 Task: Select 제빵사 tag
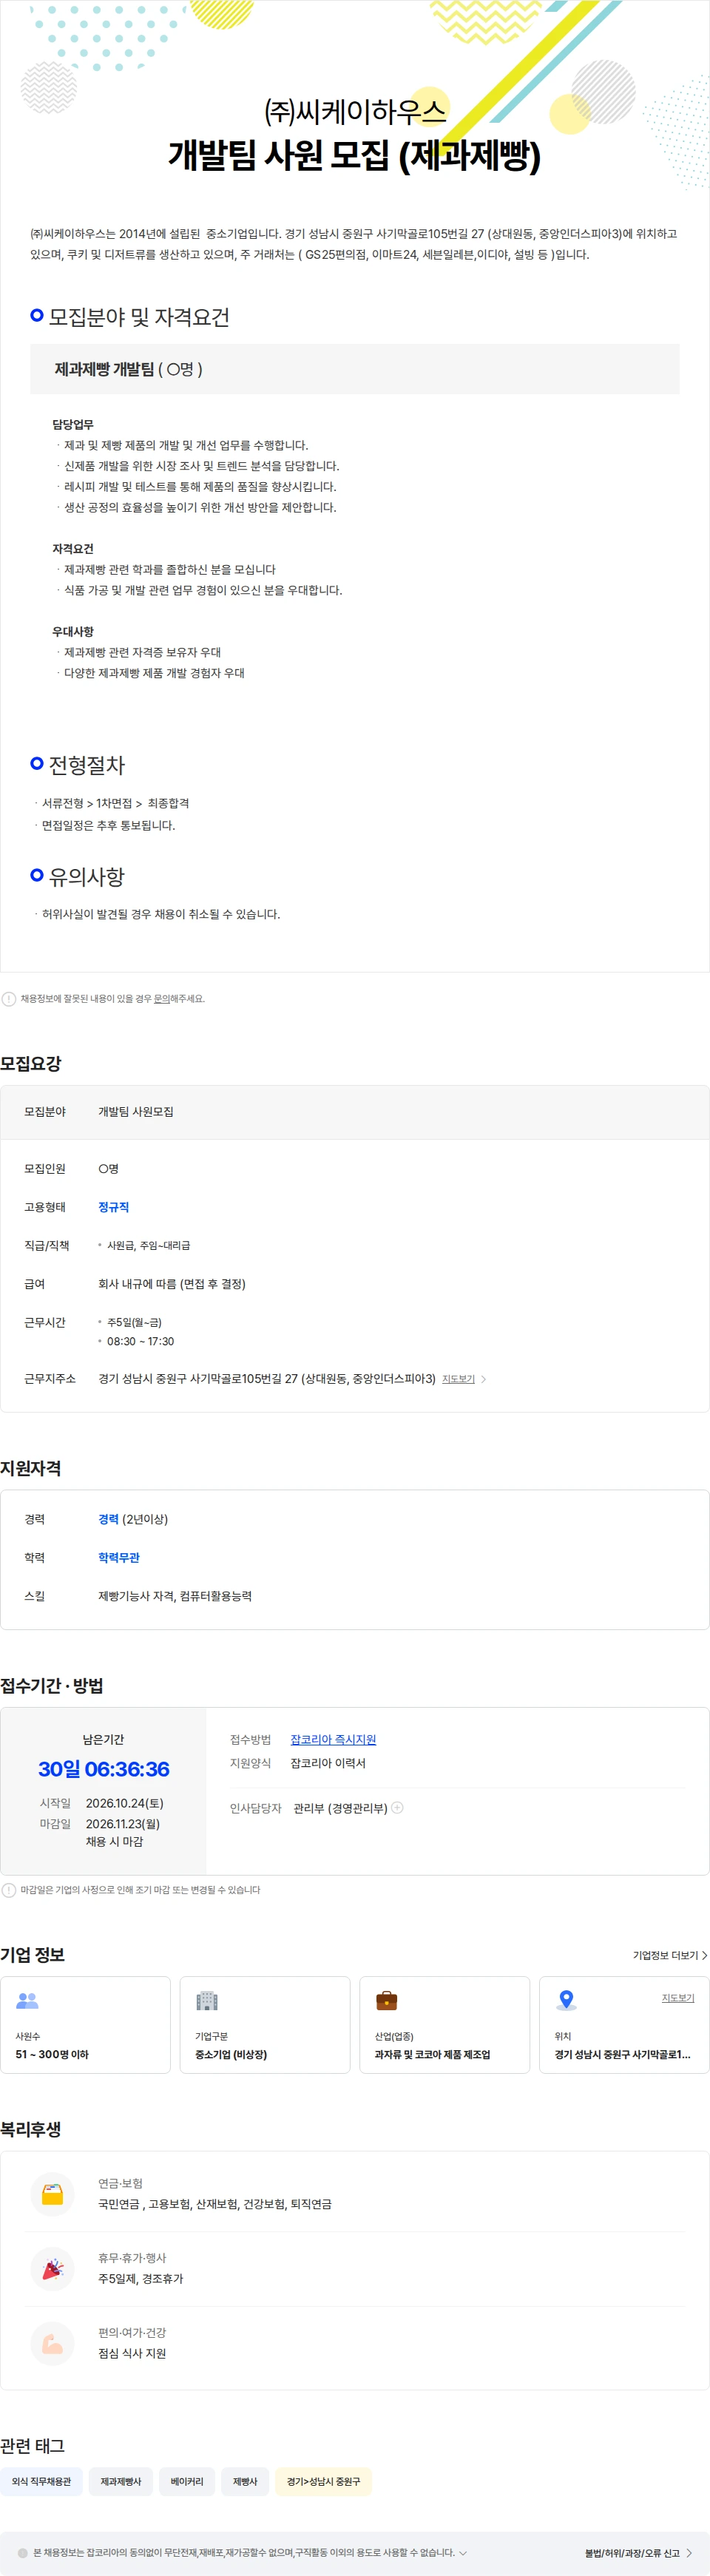[x=245, y=2481]
